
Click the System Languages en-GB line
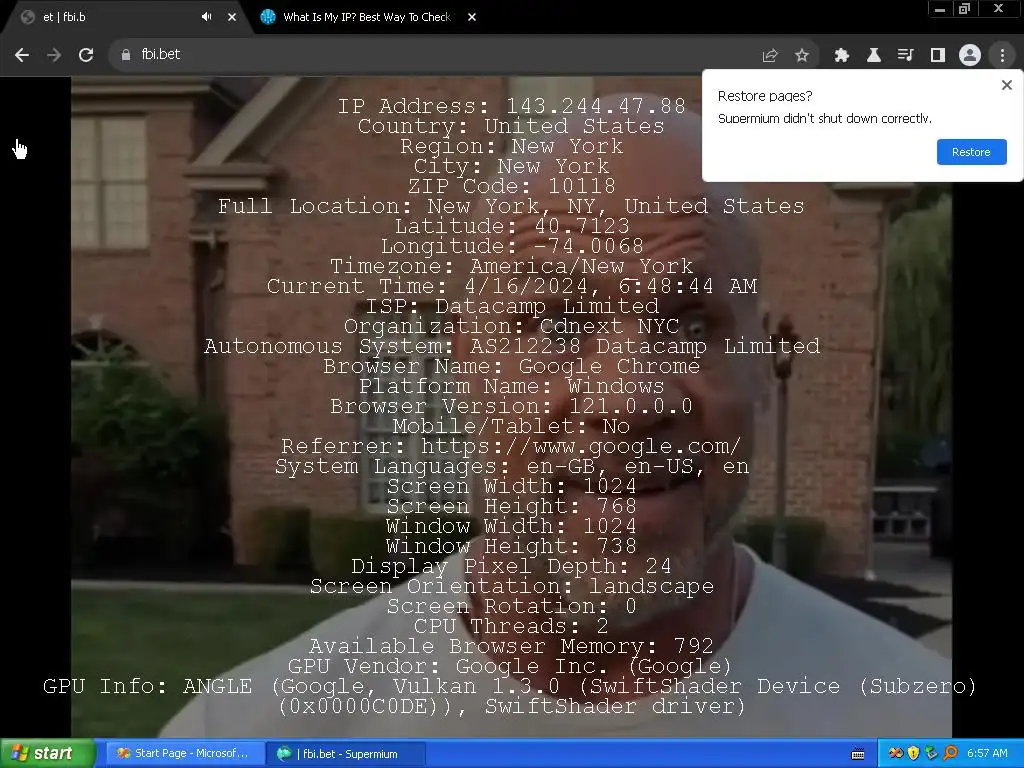point(512,466)
